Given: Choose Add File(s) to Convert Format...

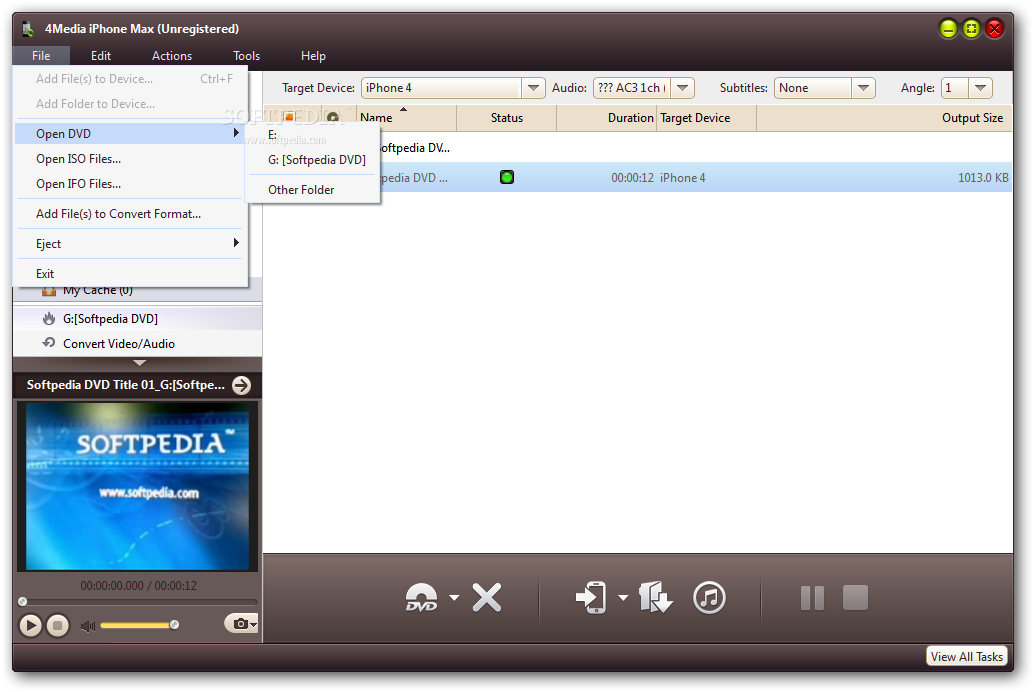Looking at the screenshot, I should point(131,214).
